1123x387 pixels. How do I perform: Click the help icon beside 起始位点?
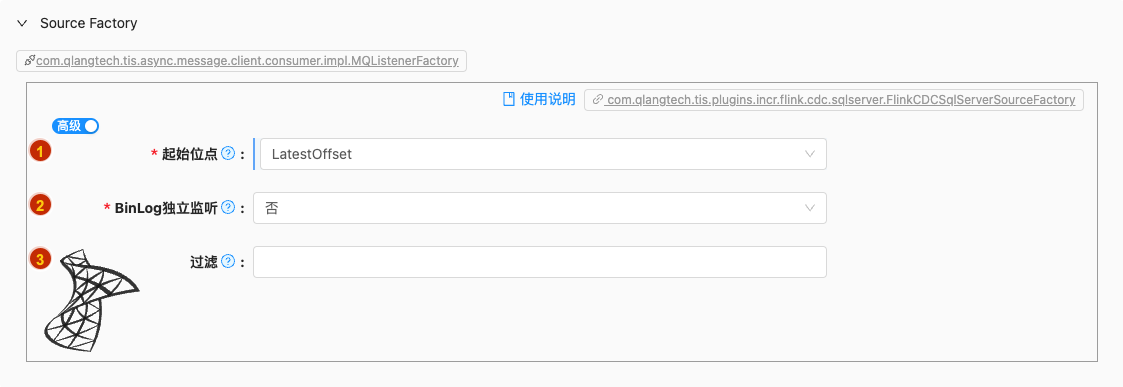point(228,153)
